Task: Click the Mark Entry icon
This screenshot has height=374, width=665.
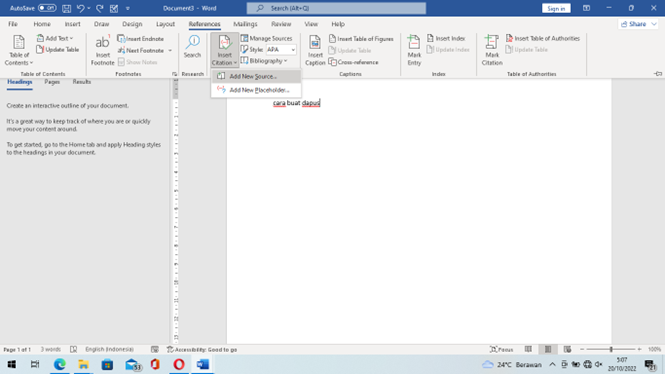Action: [x=414, y=50]
